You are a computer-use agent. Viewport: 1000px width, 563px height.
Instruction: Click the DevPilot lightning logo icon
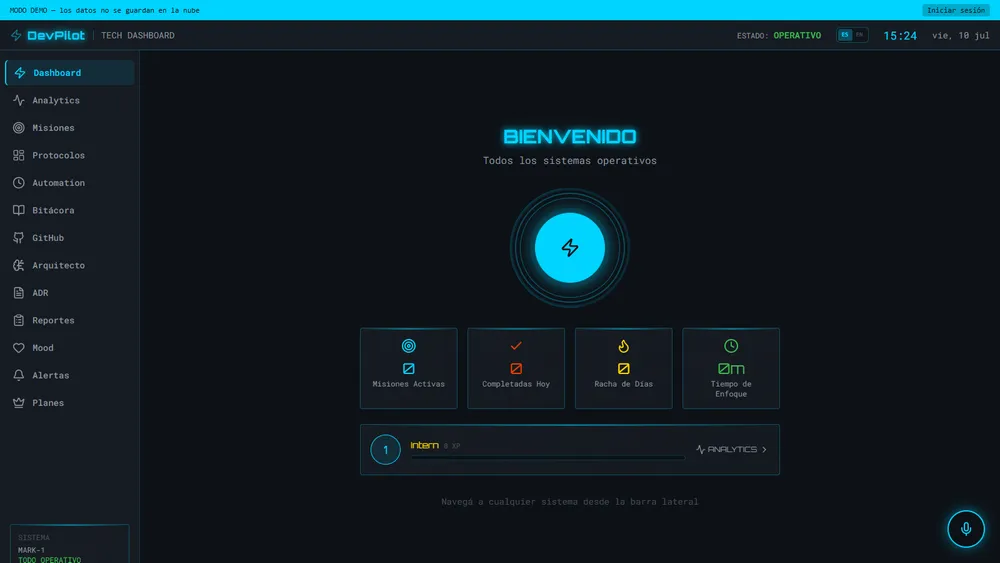click(x=16, y=35)
